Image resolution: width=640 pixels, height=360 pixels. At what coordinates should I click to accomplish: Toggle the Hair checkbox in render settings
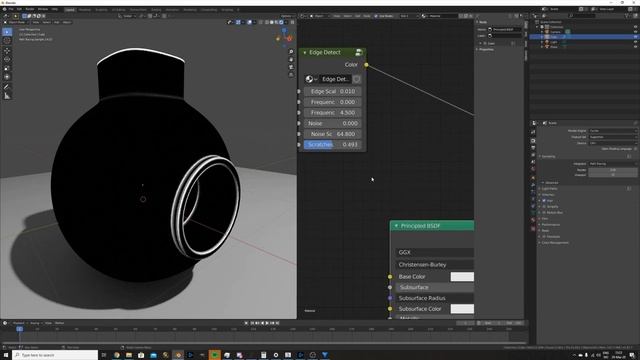tap(544, 200)
